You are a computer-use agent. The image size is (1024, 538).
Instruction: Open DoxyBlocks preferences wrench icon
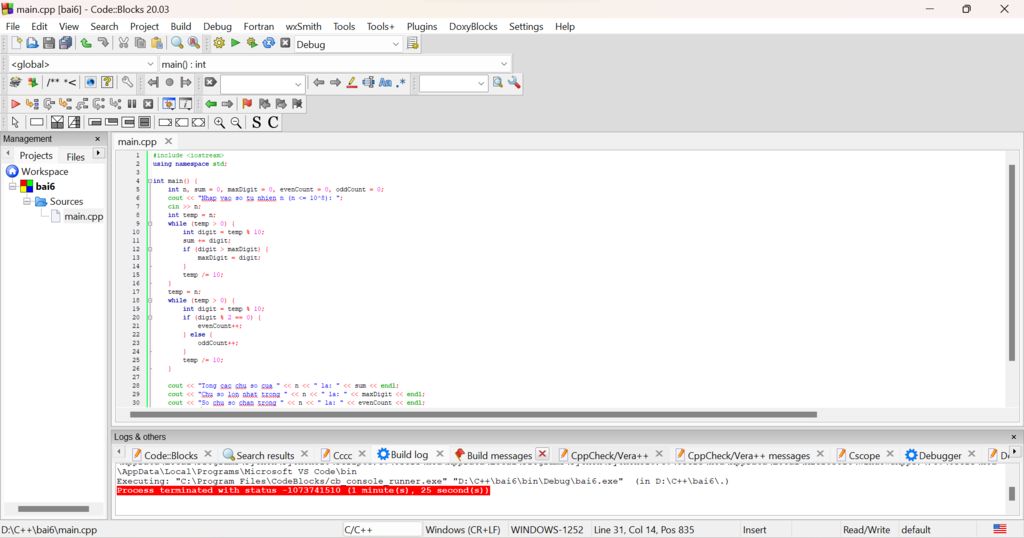[127, 82]
